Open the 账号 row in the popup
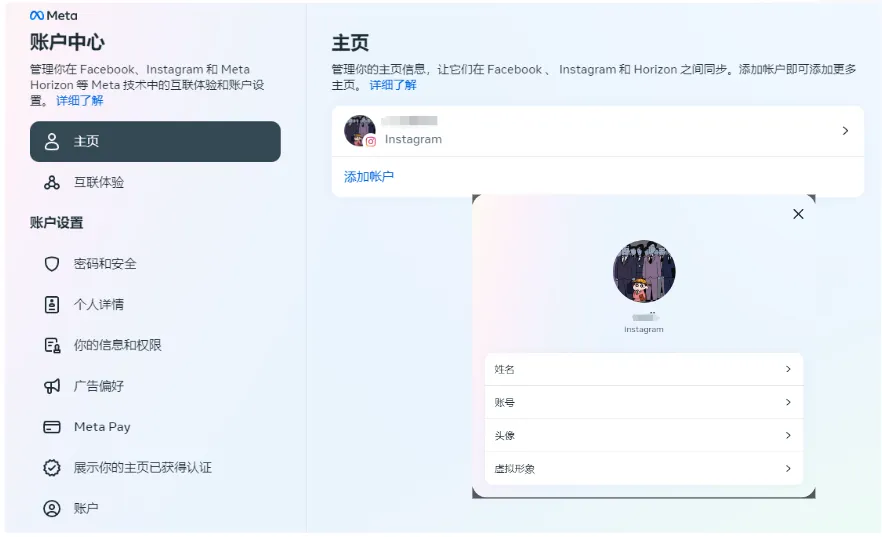This screenshot has width=882, height=537. [x=644, y=403]
